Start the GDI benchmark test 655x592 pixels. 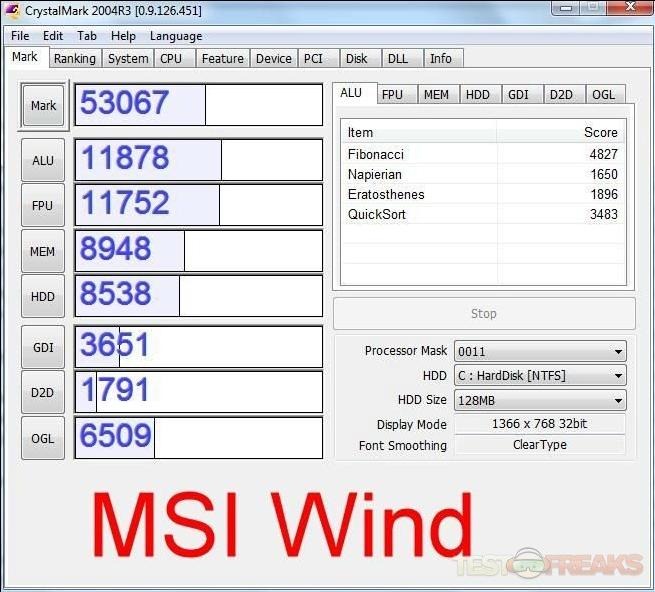point(43,347)
